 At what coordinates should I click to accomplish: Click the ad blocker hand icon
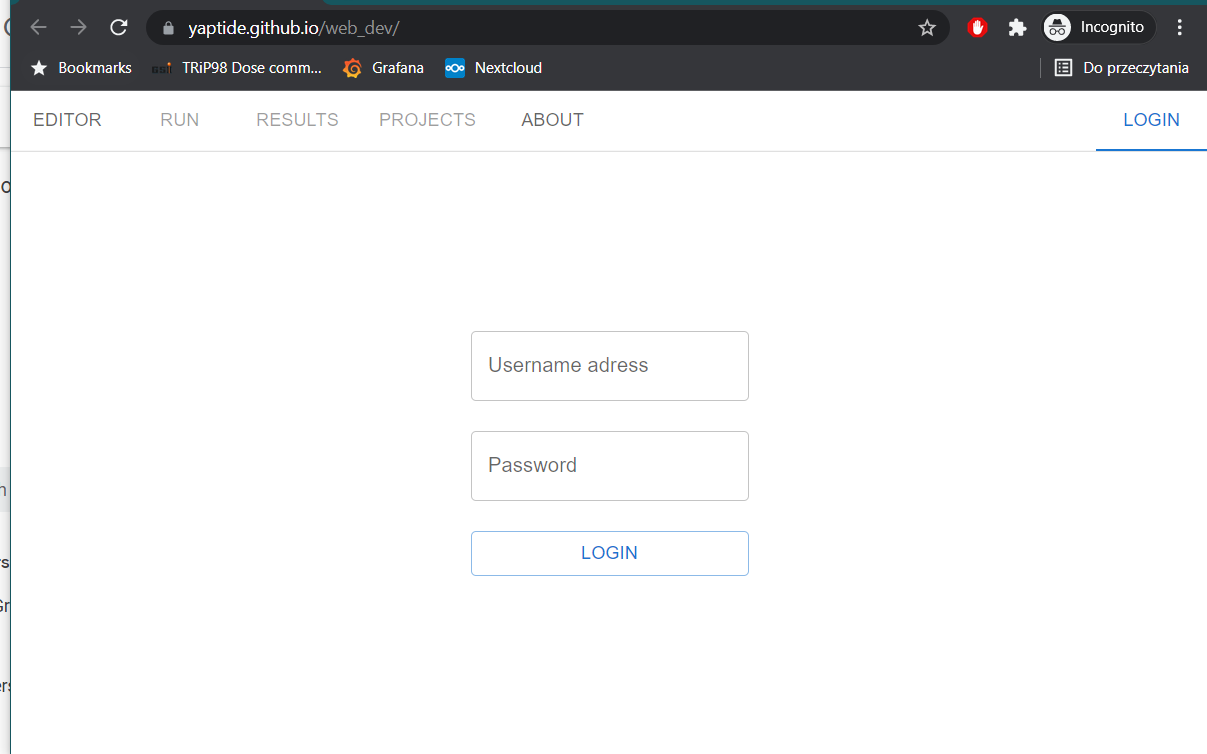977,27
